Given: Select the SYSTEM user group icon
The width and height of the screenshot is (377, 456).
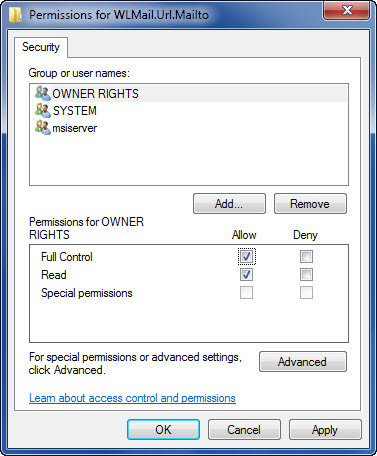Looking at the screenshot, I should 43,110.
